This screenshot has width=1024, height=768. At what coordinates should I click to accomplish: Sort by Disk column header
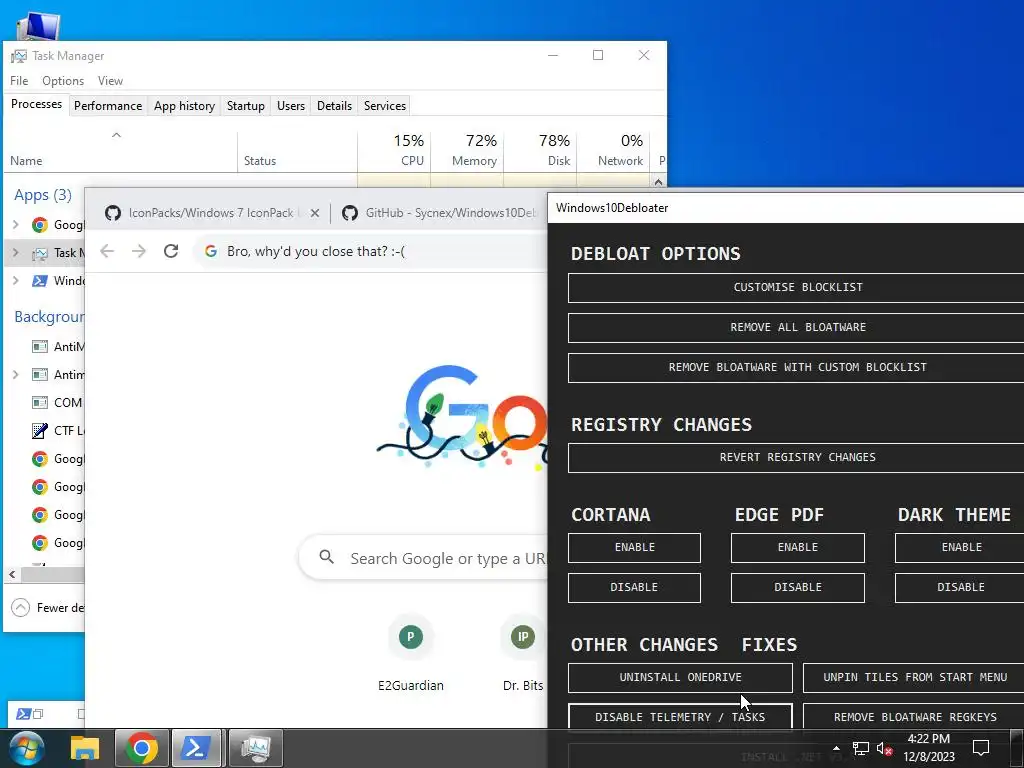541,150
